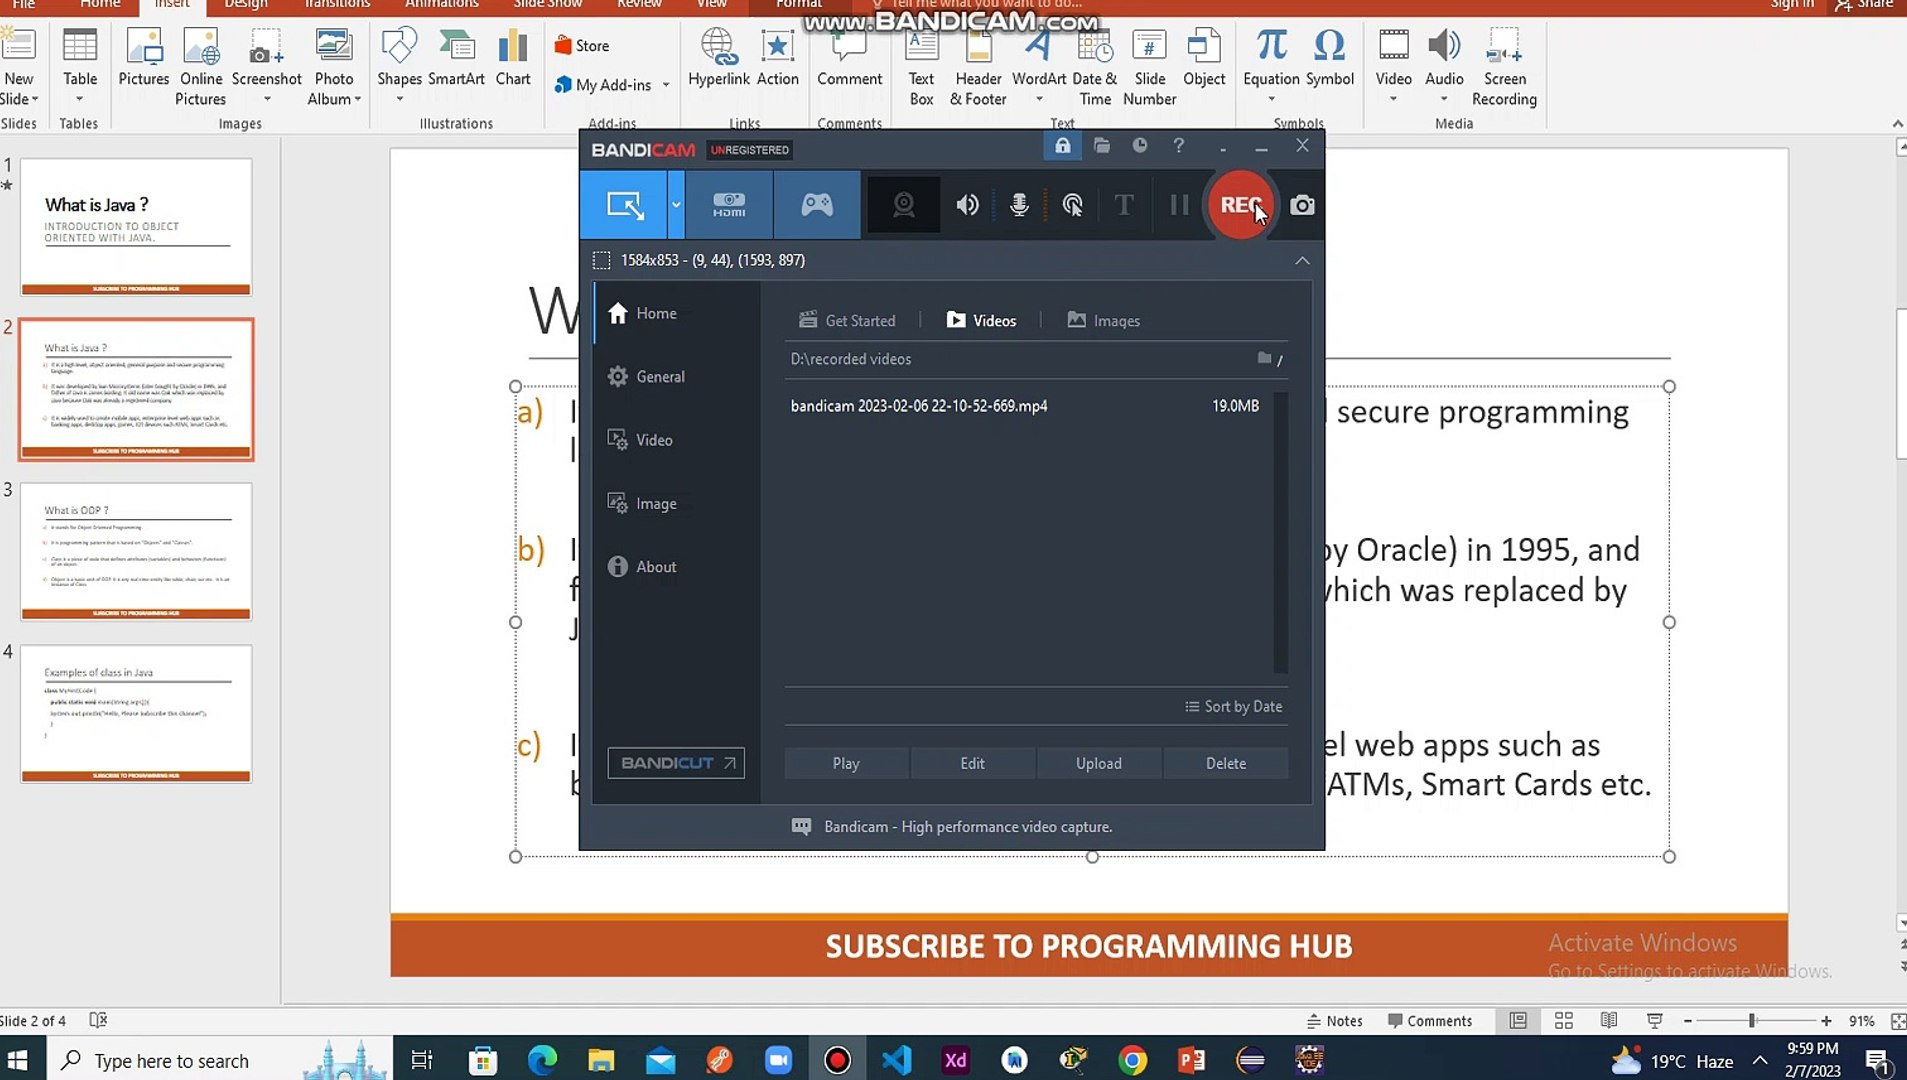This screenshot has height=1080, width=1907.
Task: Open Bandicam screenshot capture camera icon
Action: pos(1302,205)
